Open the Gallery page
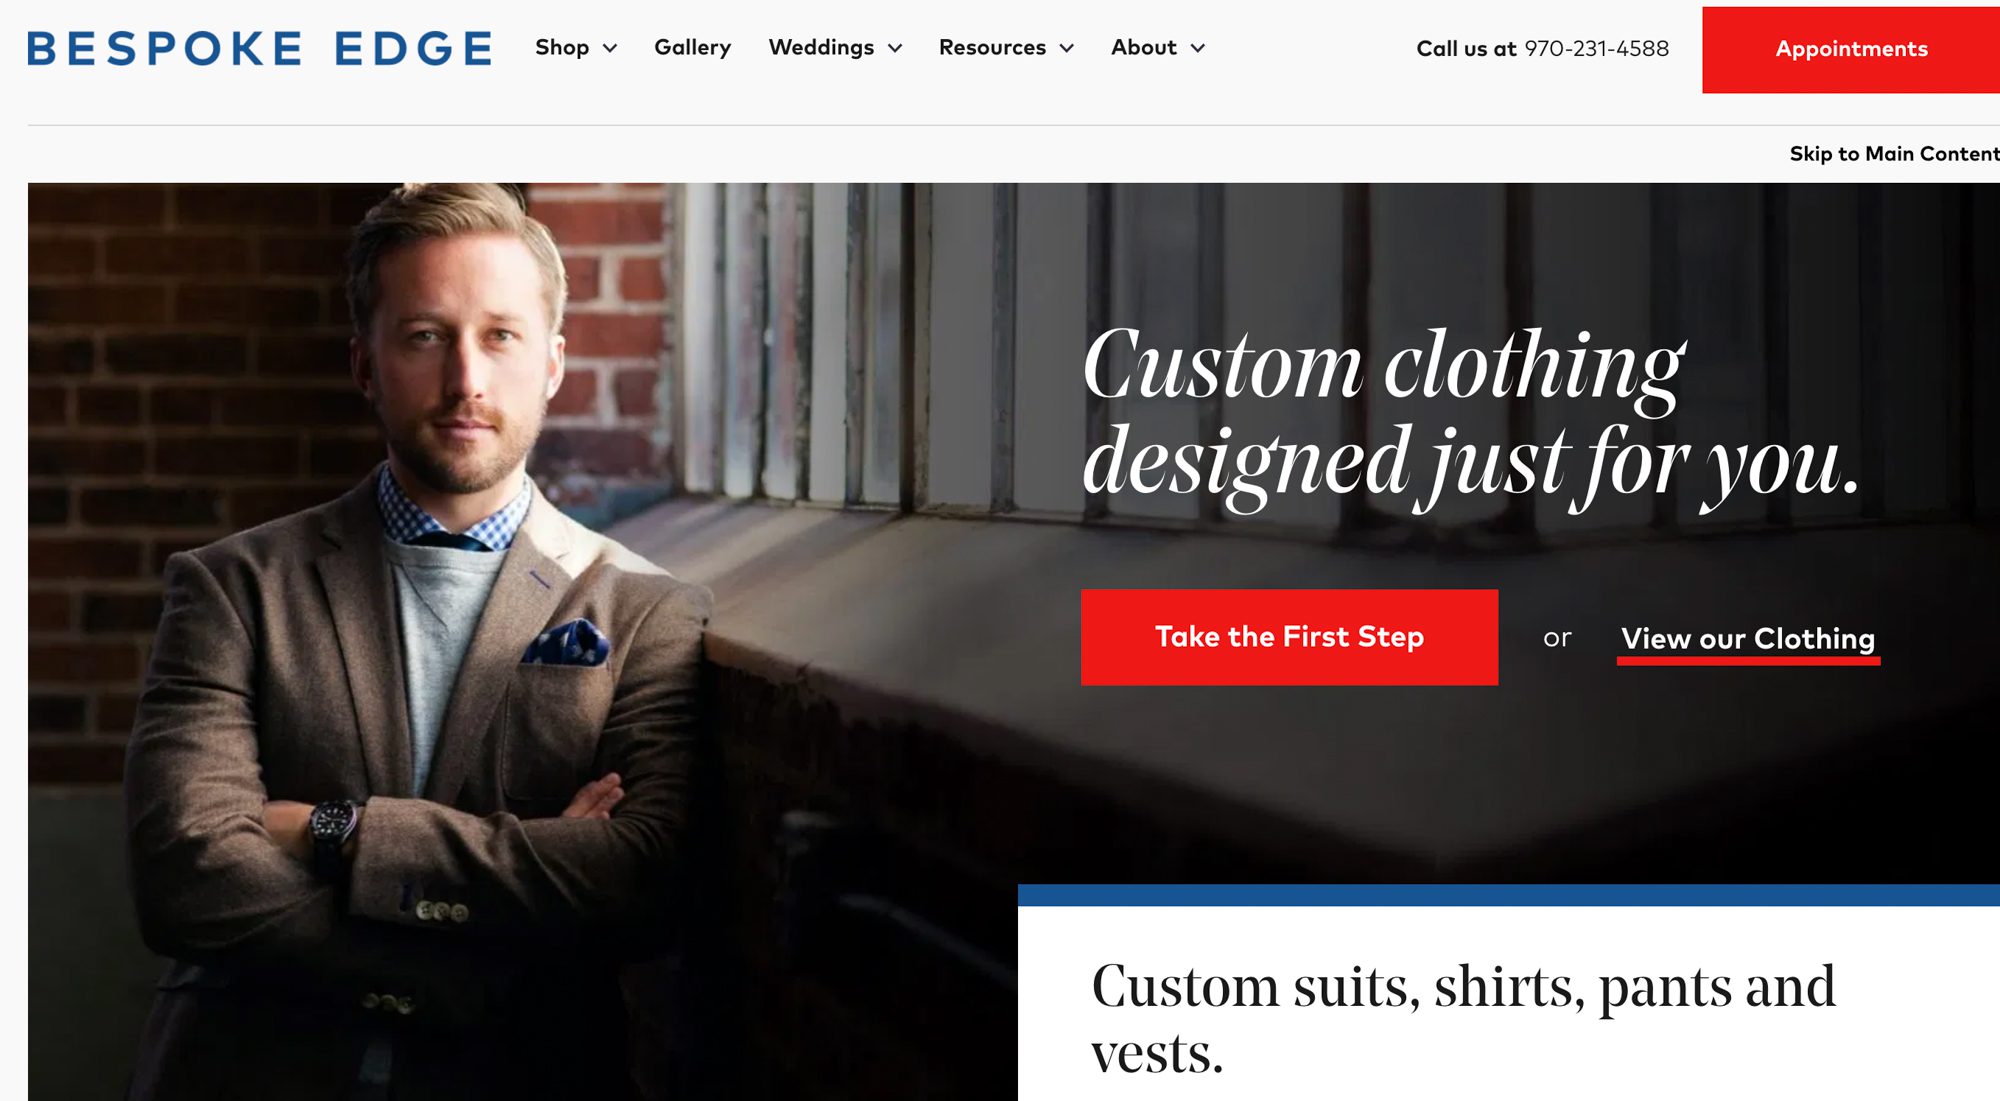 click(692, 48)
